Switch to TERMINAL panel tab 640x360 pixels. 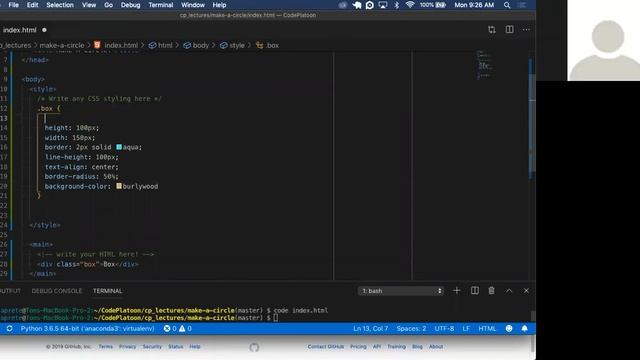coord(107,291)
